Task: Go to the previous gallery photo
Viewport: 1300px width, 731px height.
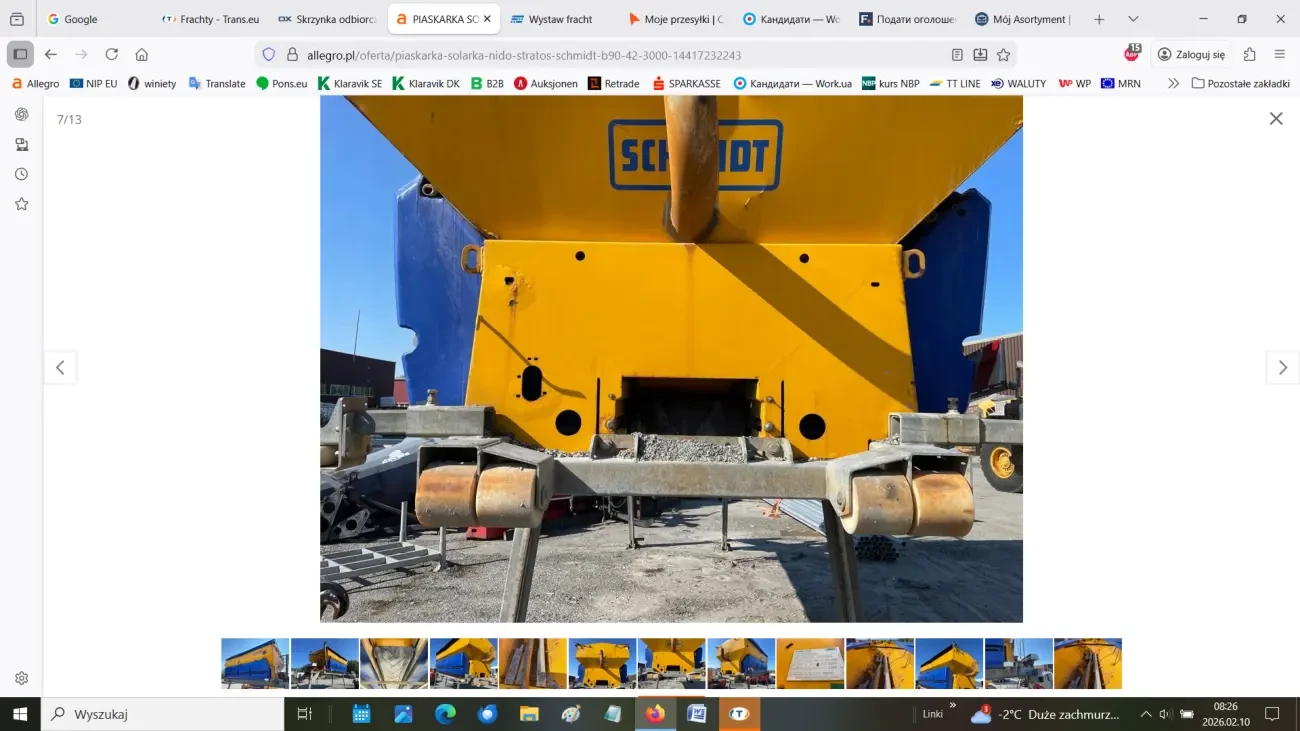Action: (60, 368)
